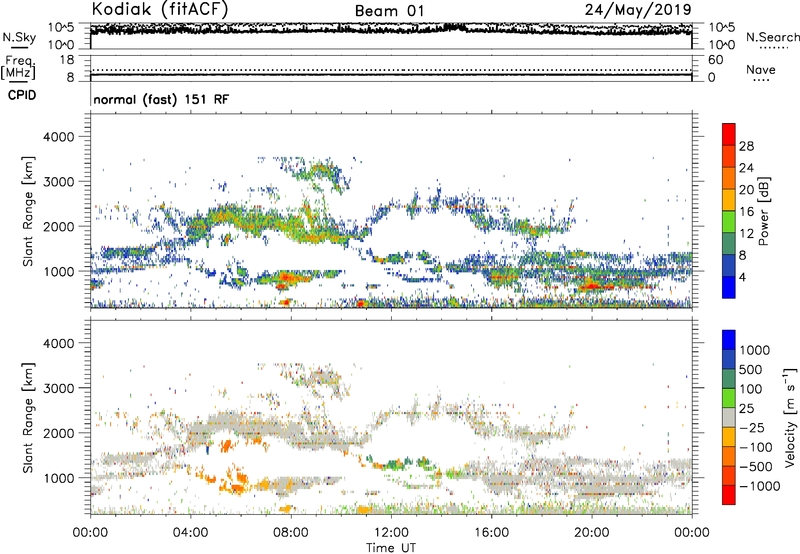This screenshot has height=554, width=800.
Task: Click the '28' power colorbar tick
Action: [746, 146]
